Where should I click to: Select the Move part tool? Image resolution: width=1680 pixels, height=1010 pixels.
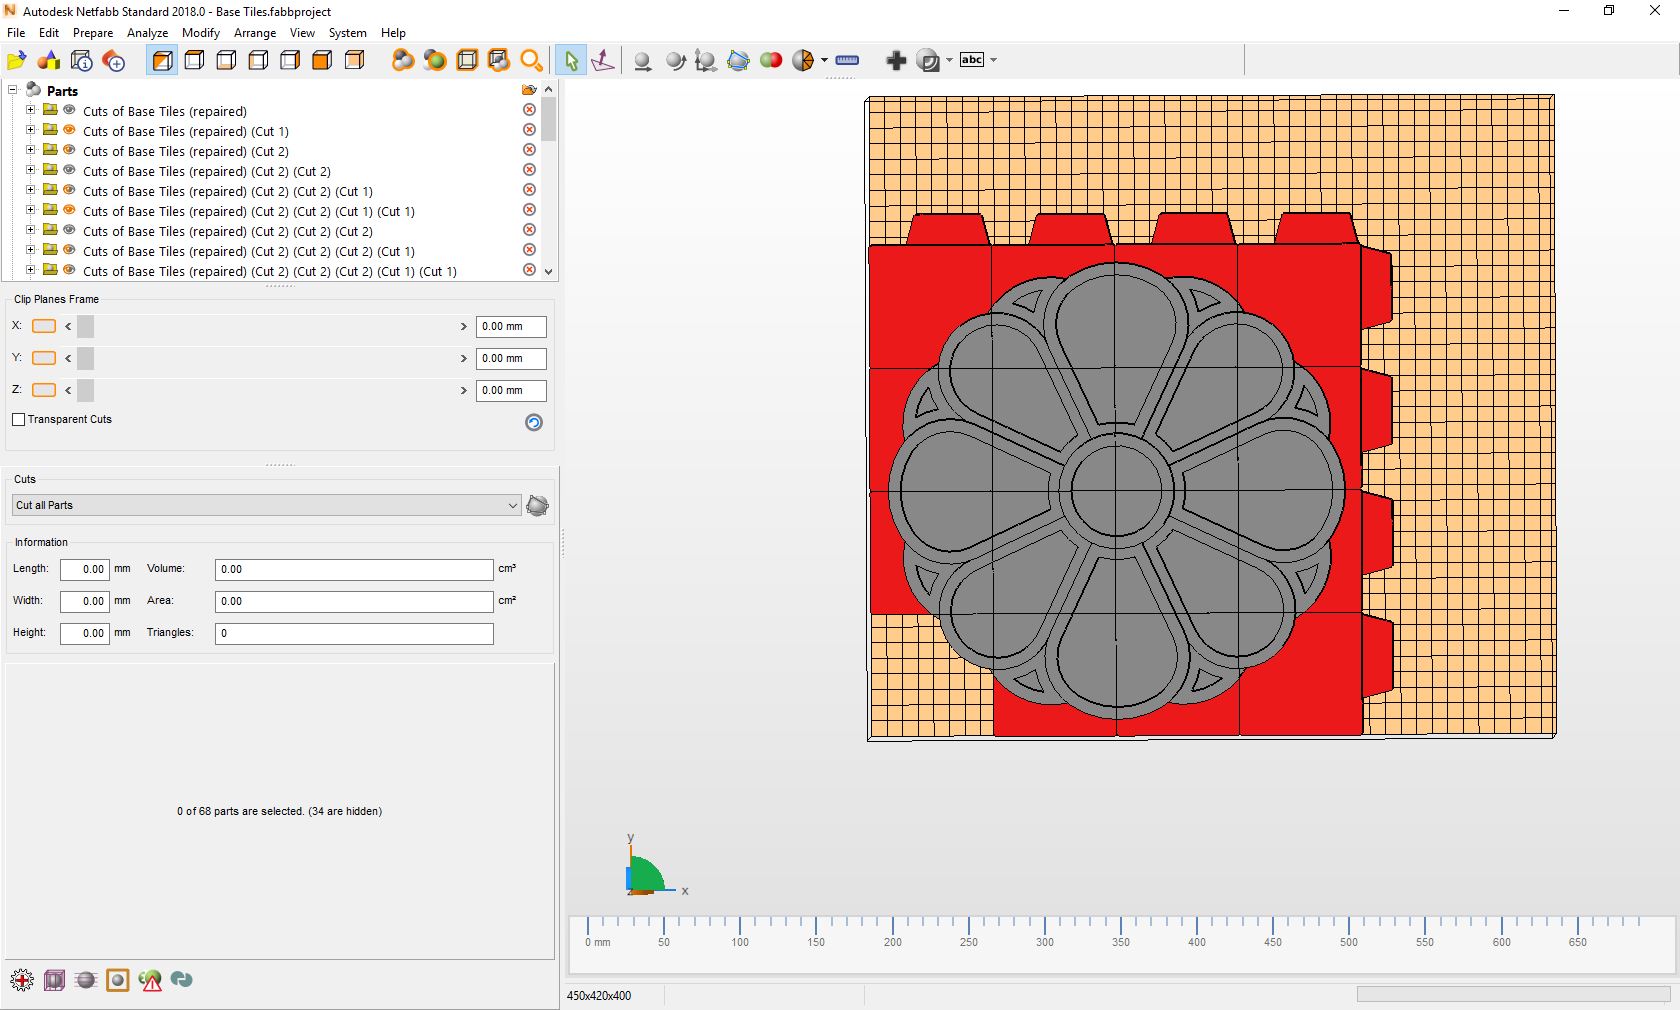642,60
